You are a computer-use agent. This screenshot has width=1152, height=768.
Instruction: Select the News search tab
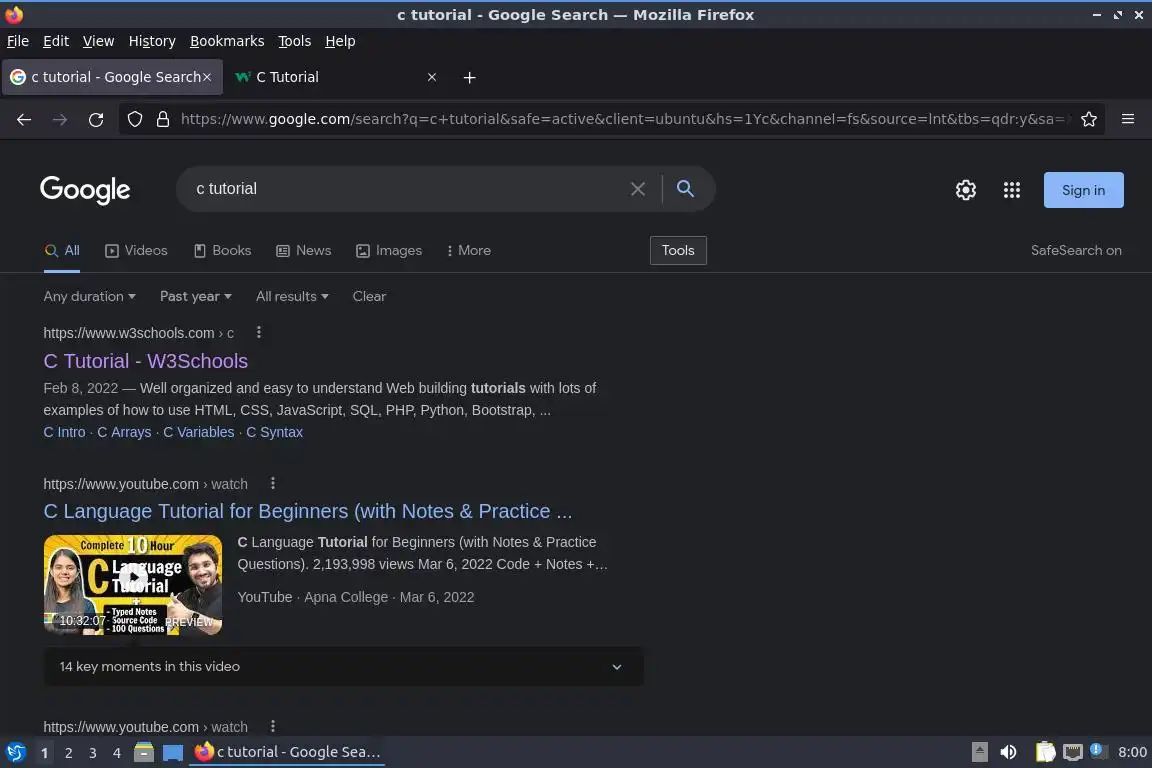pyautogui.click(x=303, y=251)
